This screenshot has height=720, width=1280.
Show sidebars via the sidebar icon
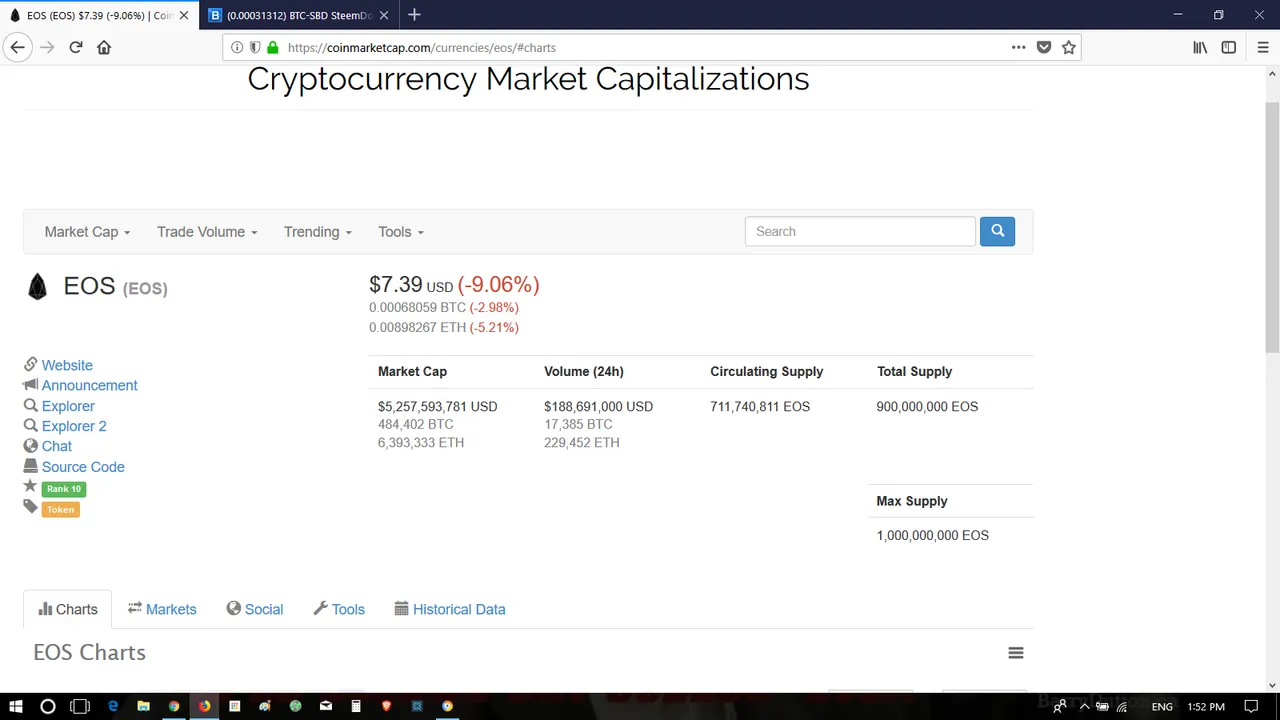click(x=1229, y=47)
